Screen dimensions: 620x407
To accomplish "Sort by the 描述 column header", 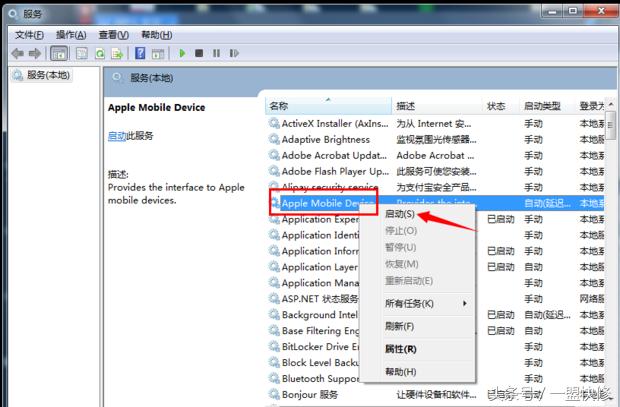I will click(x=437, y=106).
